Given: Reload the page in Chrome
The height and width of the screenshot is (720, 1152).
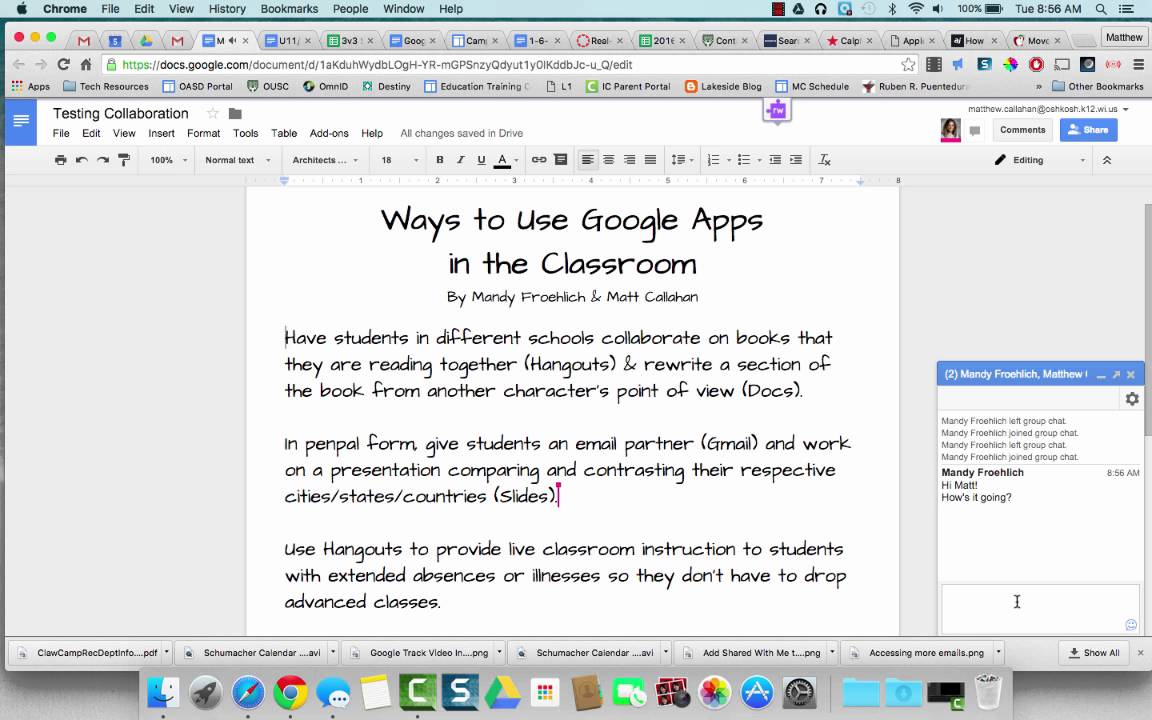Looking at the screenshot, I should point(63,65).
